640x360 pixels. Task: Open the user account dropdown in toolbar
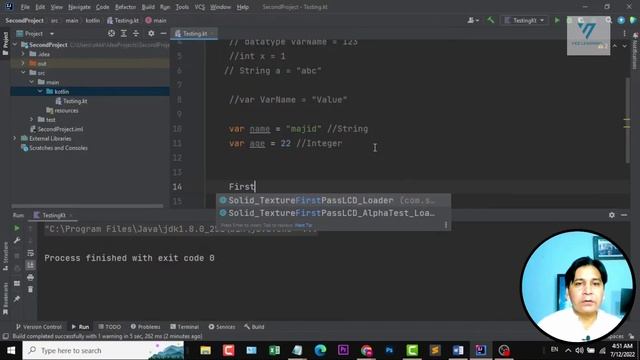[x=473, y=20]
